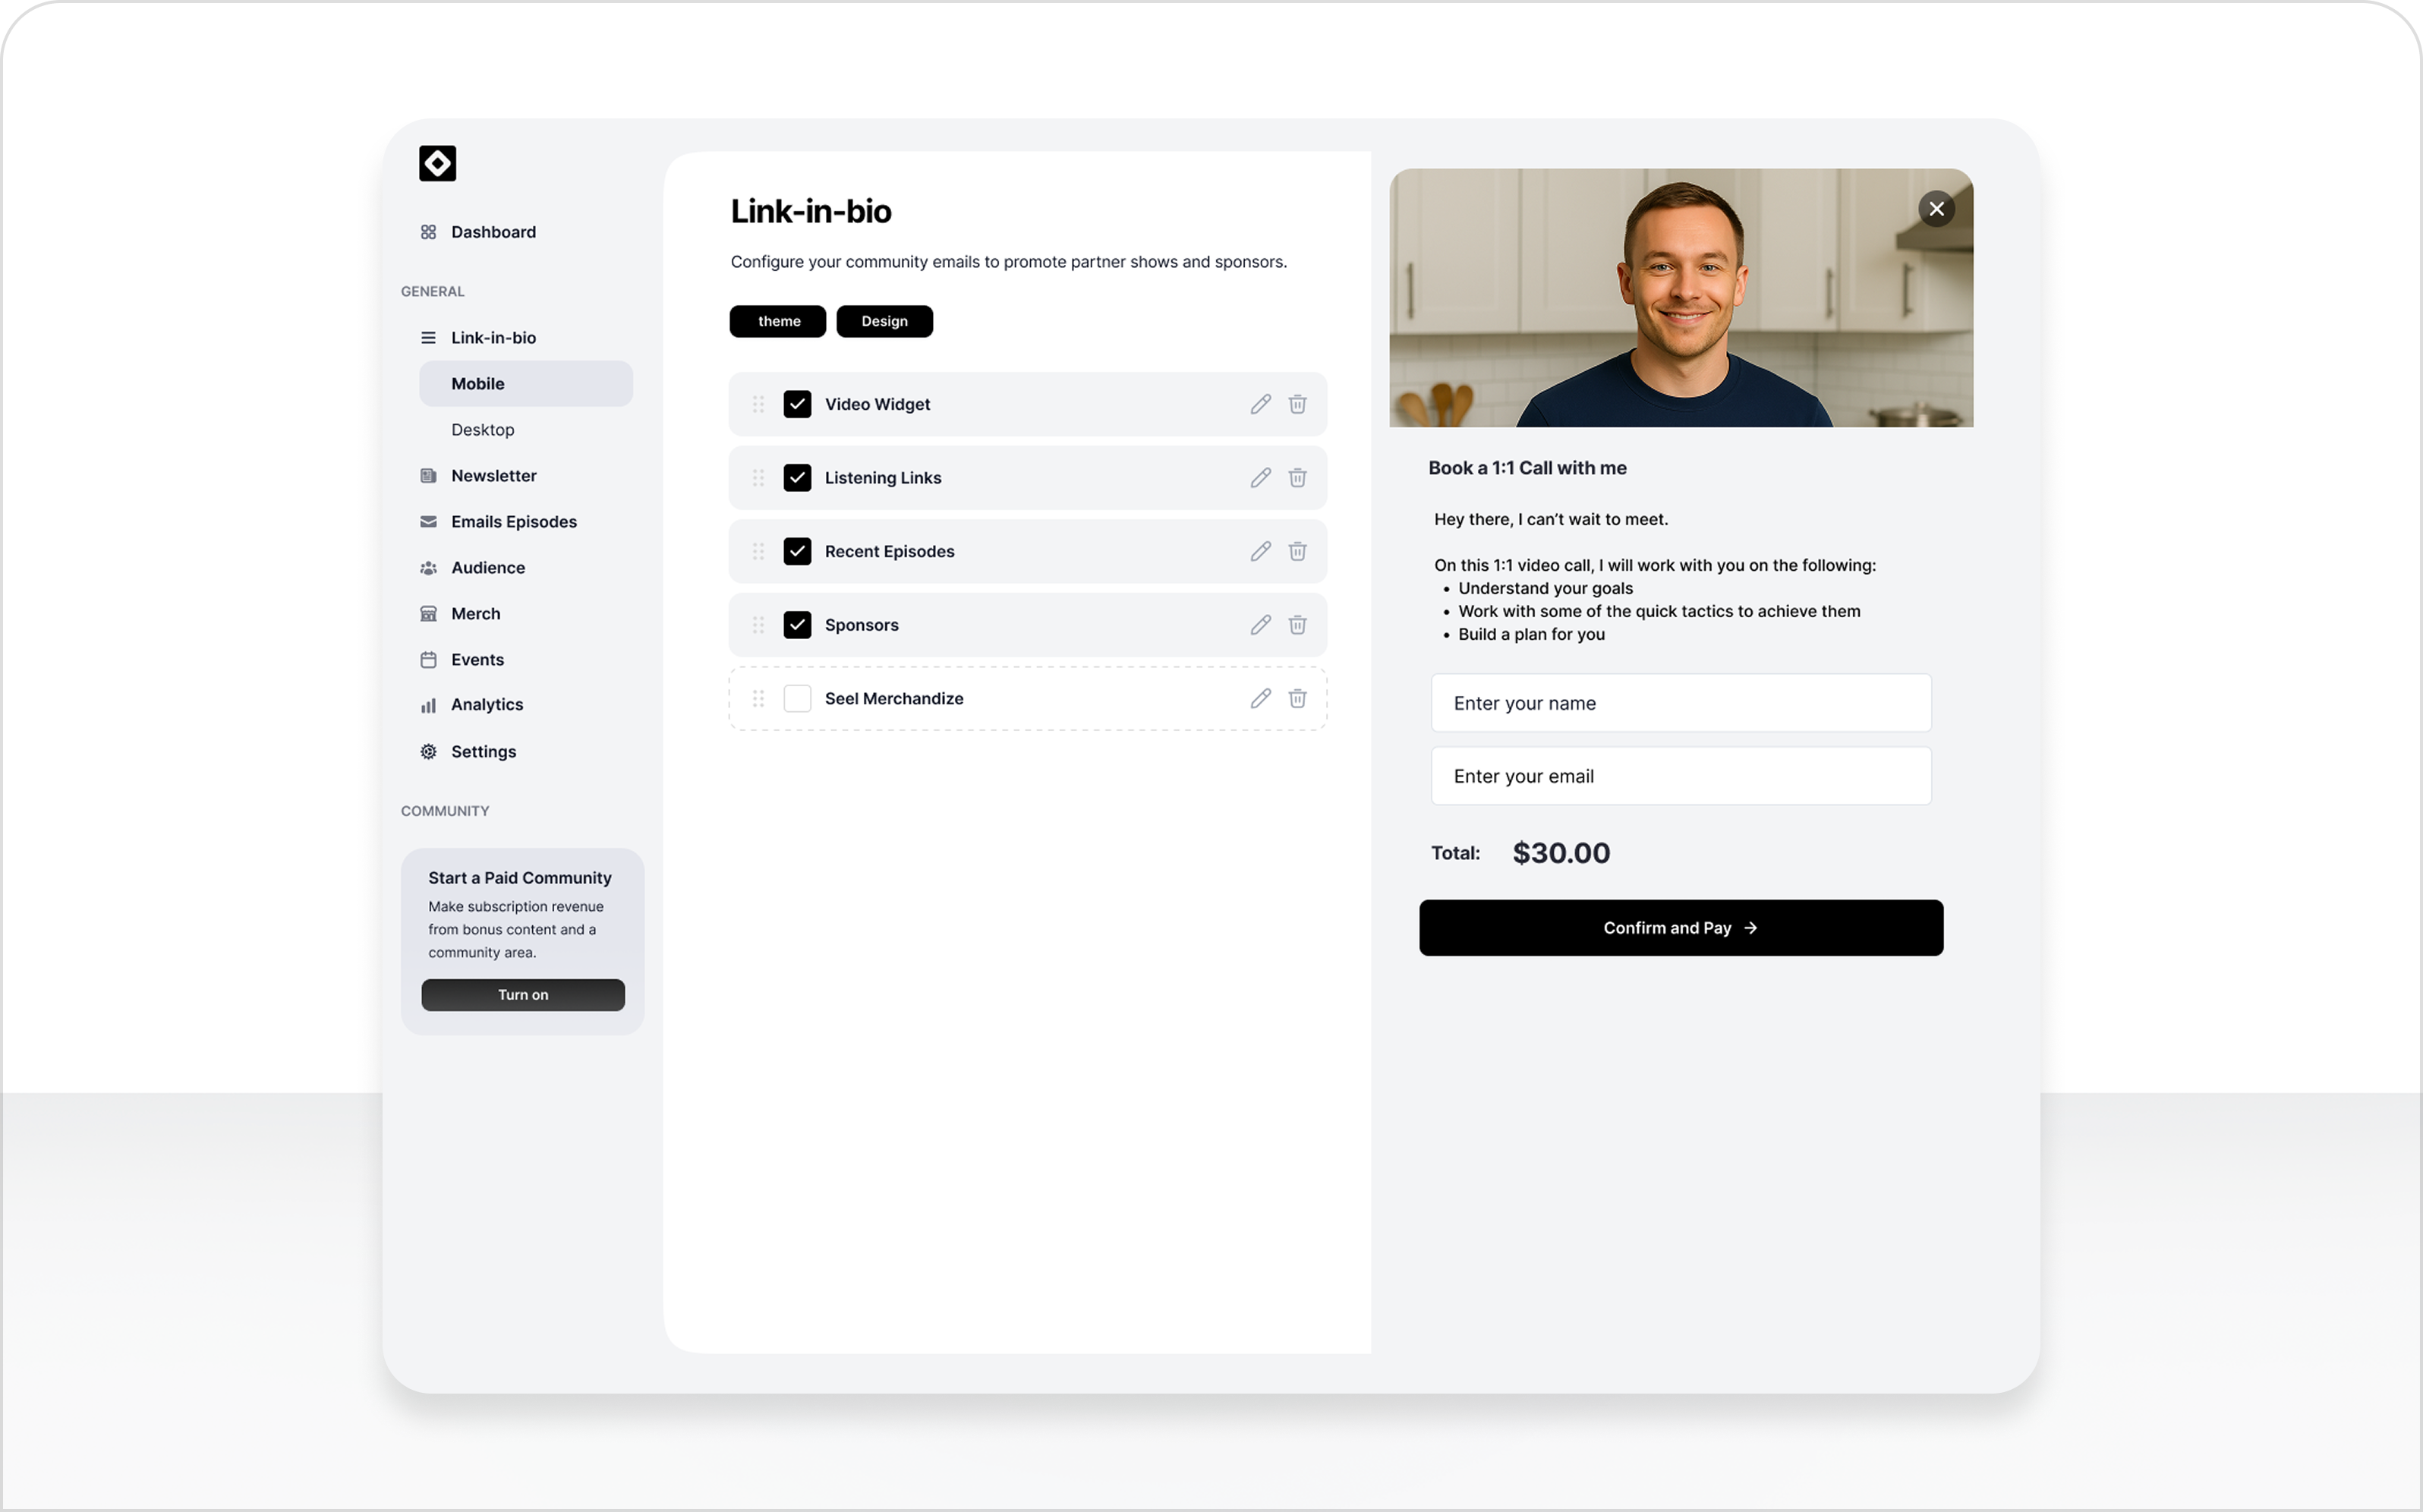Click the Enter your email field
Viewport: 2423px width, 1512px height.
1681,776
